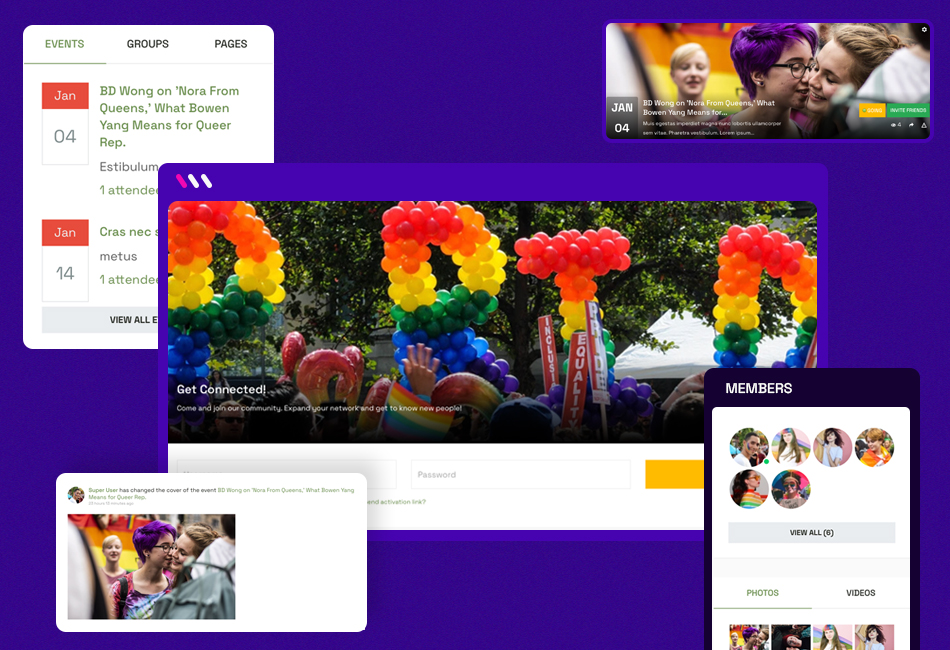Open the second member avatar wearing sunglasses in row two

pos(791,488)
